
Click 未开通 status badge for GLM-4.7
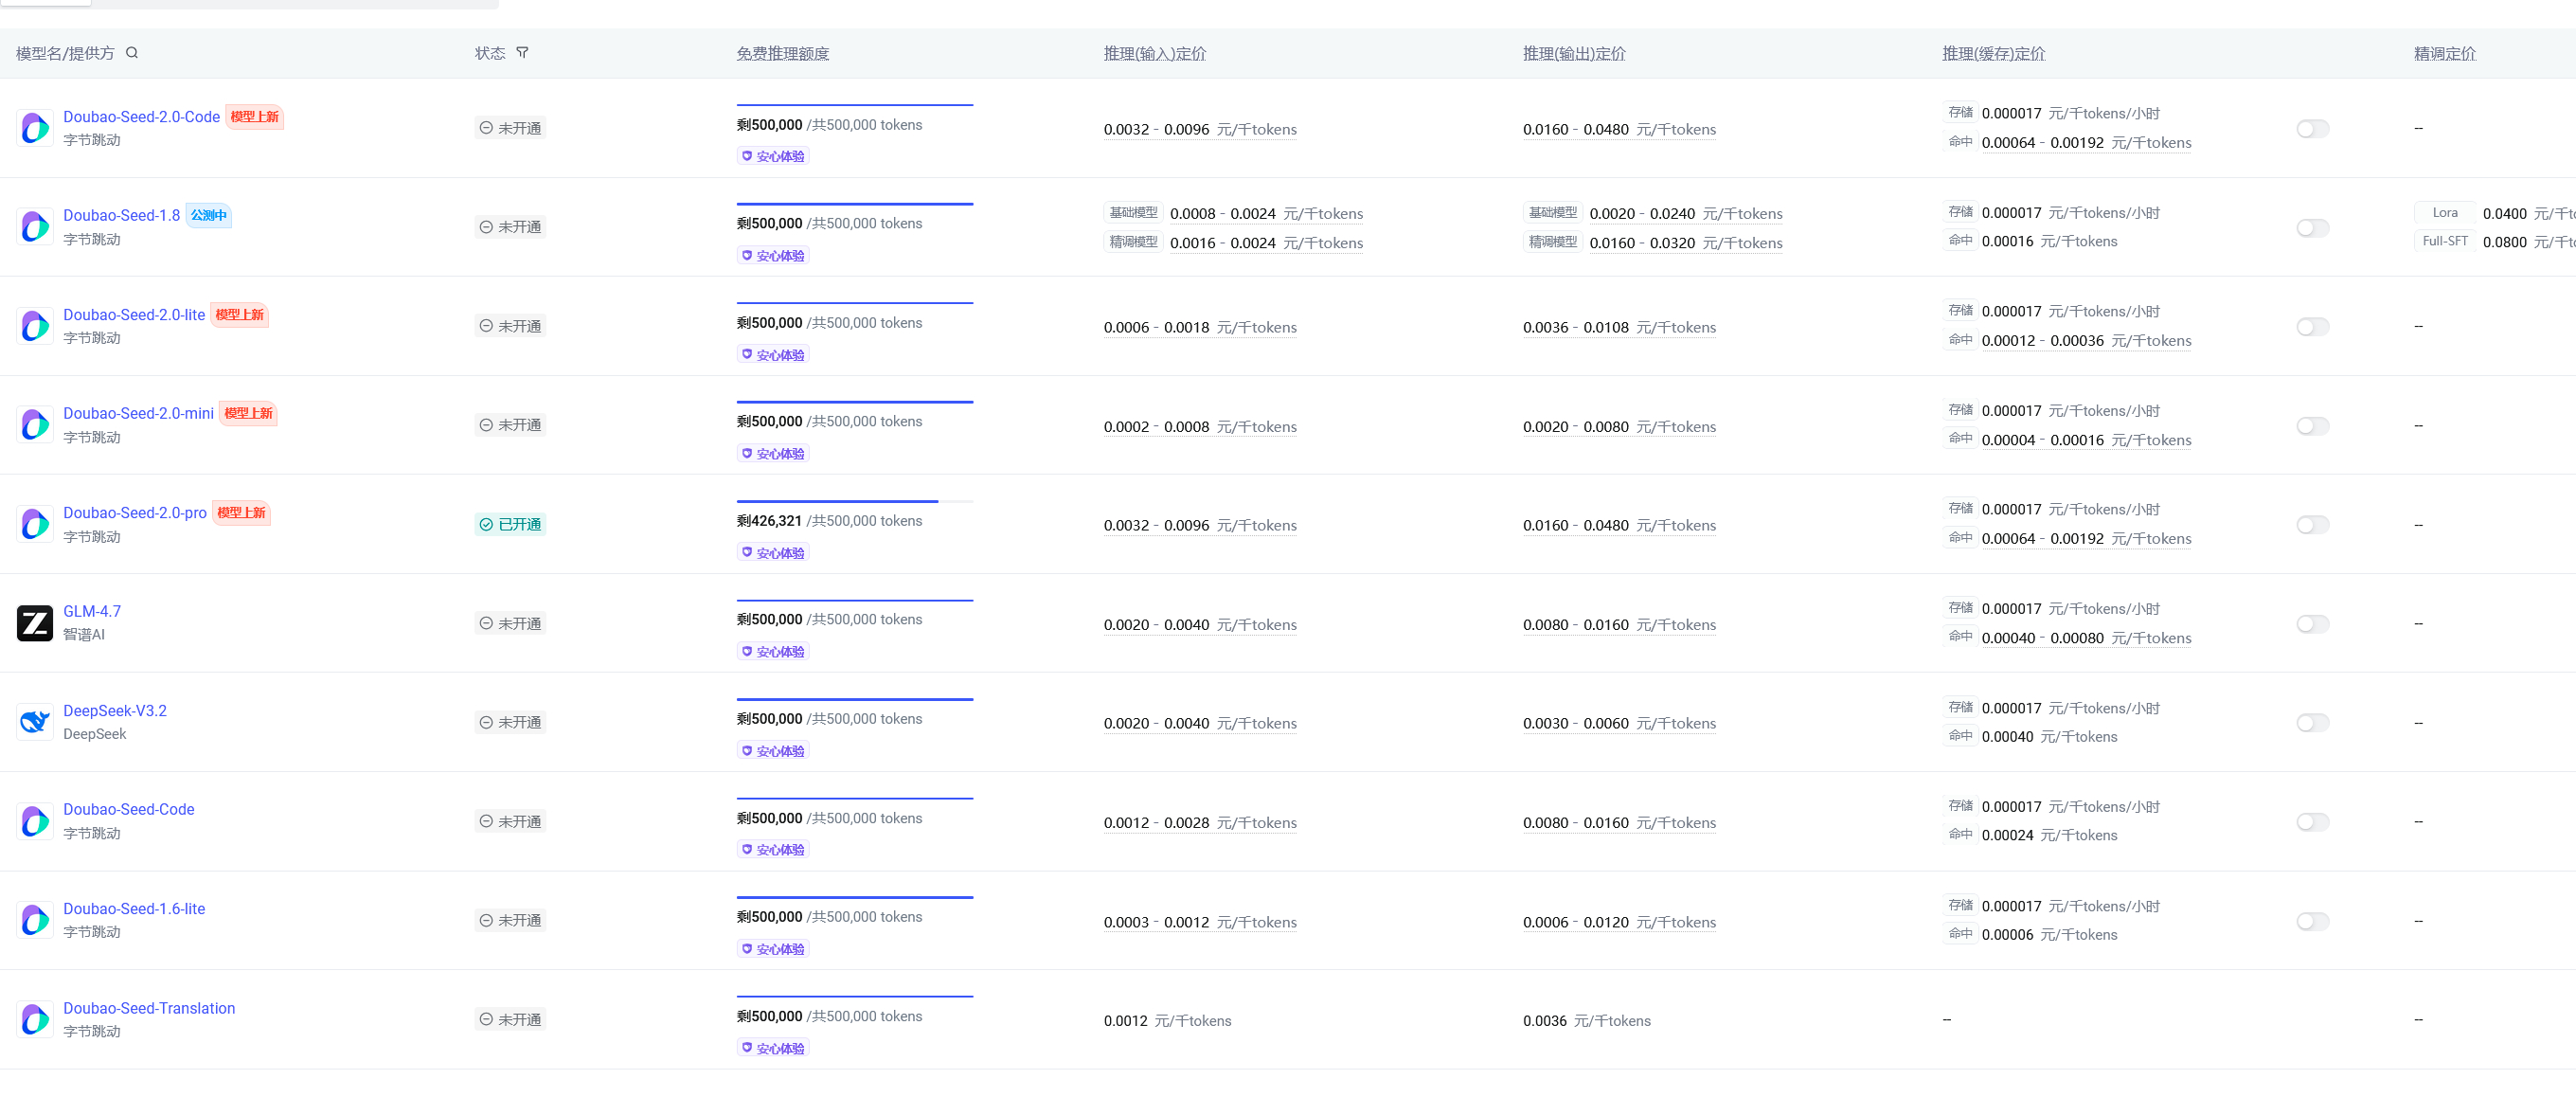pyautogui.click(x=510, y=623)
